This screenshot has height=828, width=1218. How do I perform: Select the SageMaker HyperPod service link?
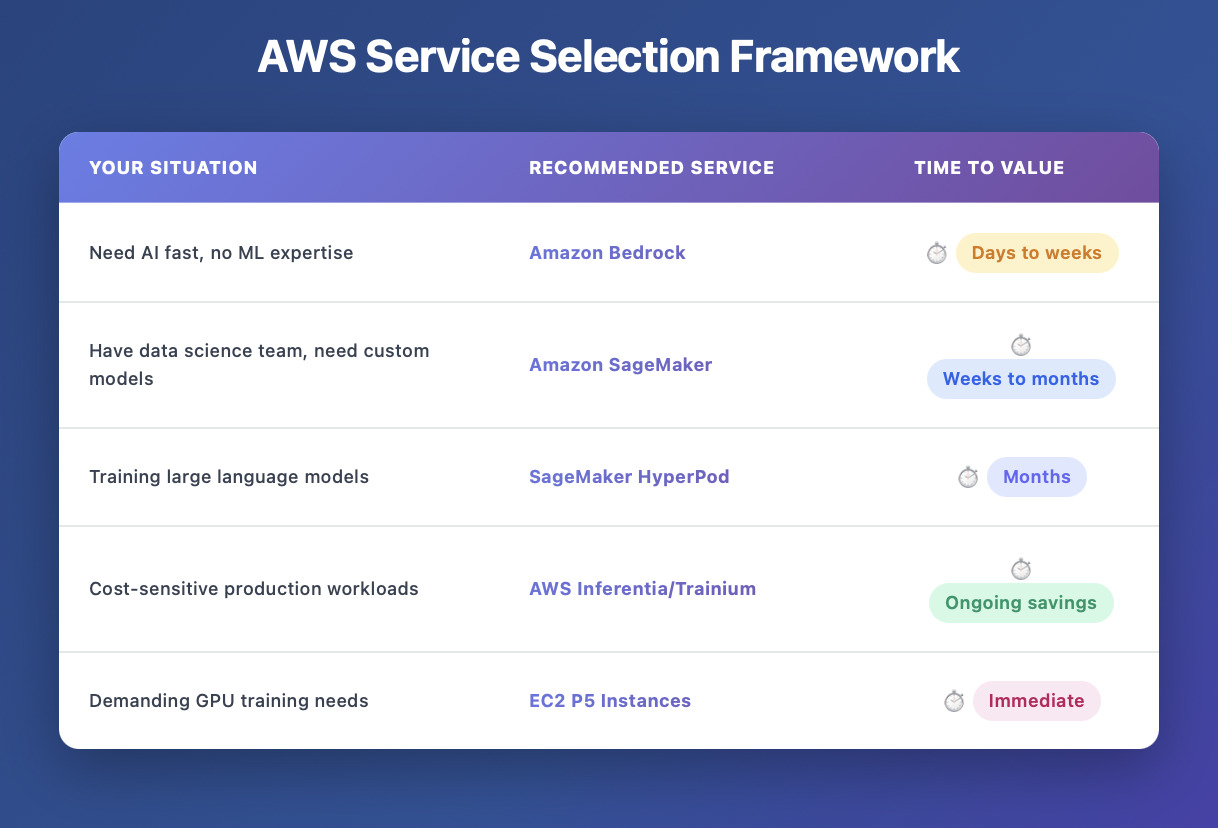click(629, 477)
